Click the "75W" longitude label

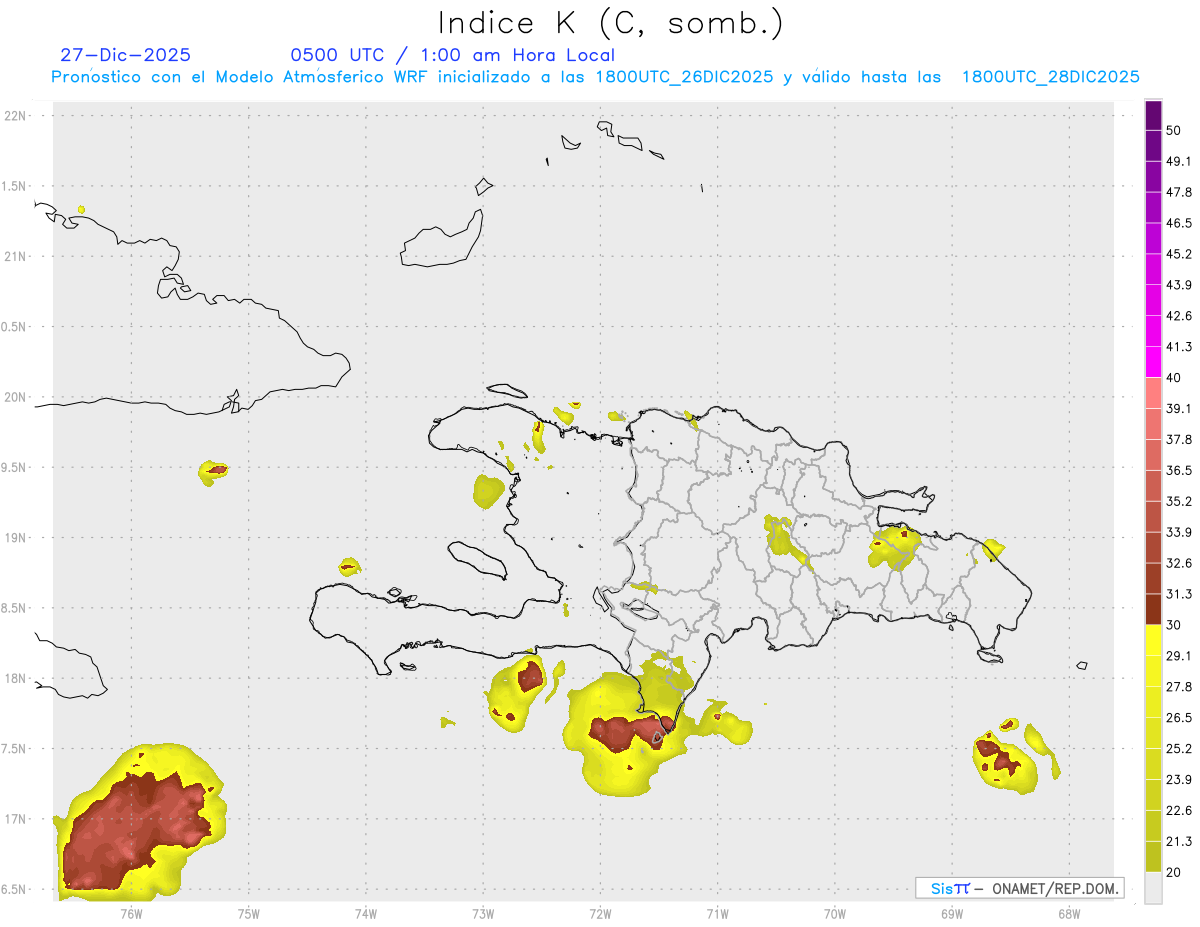coord(249,914)
